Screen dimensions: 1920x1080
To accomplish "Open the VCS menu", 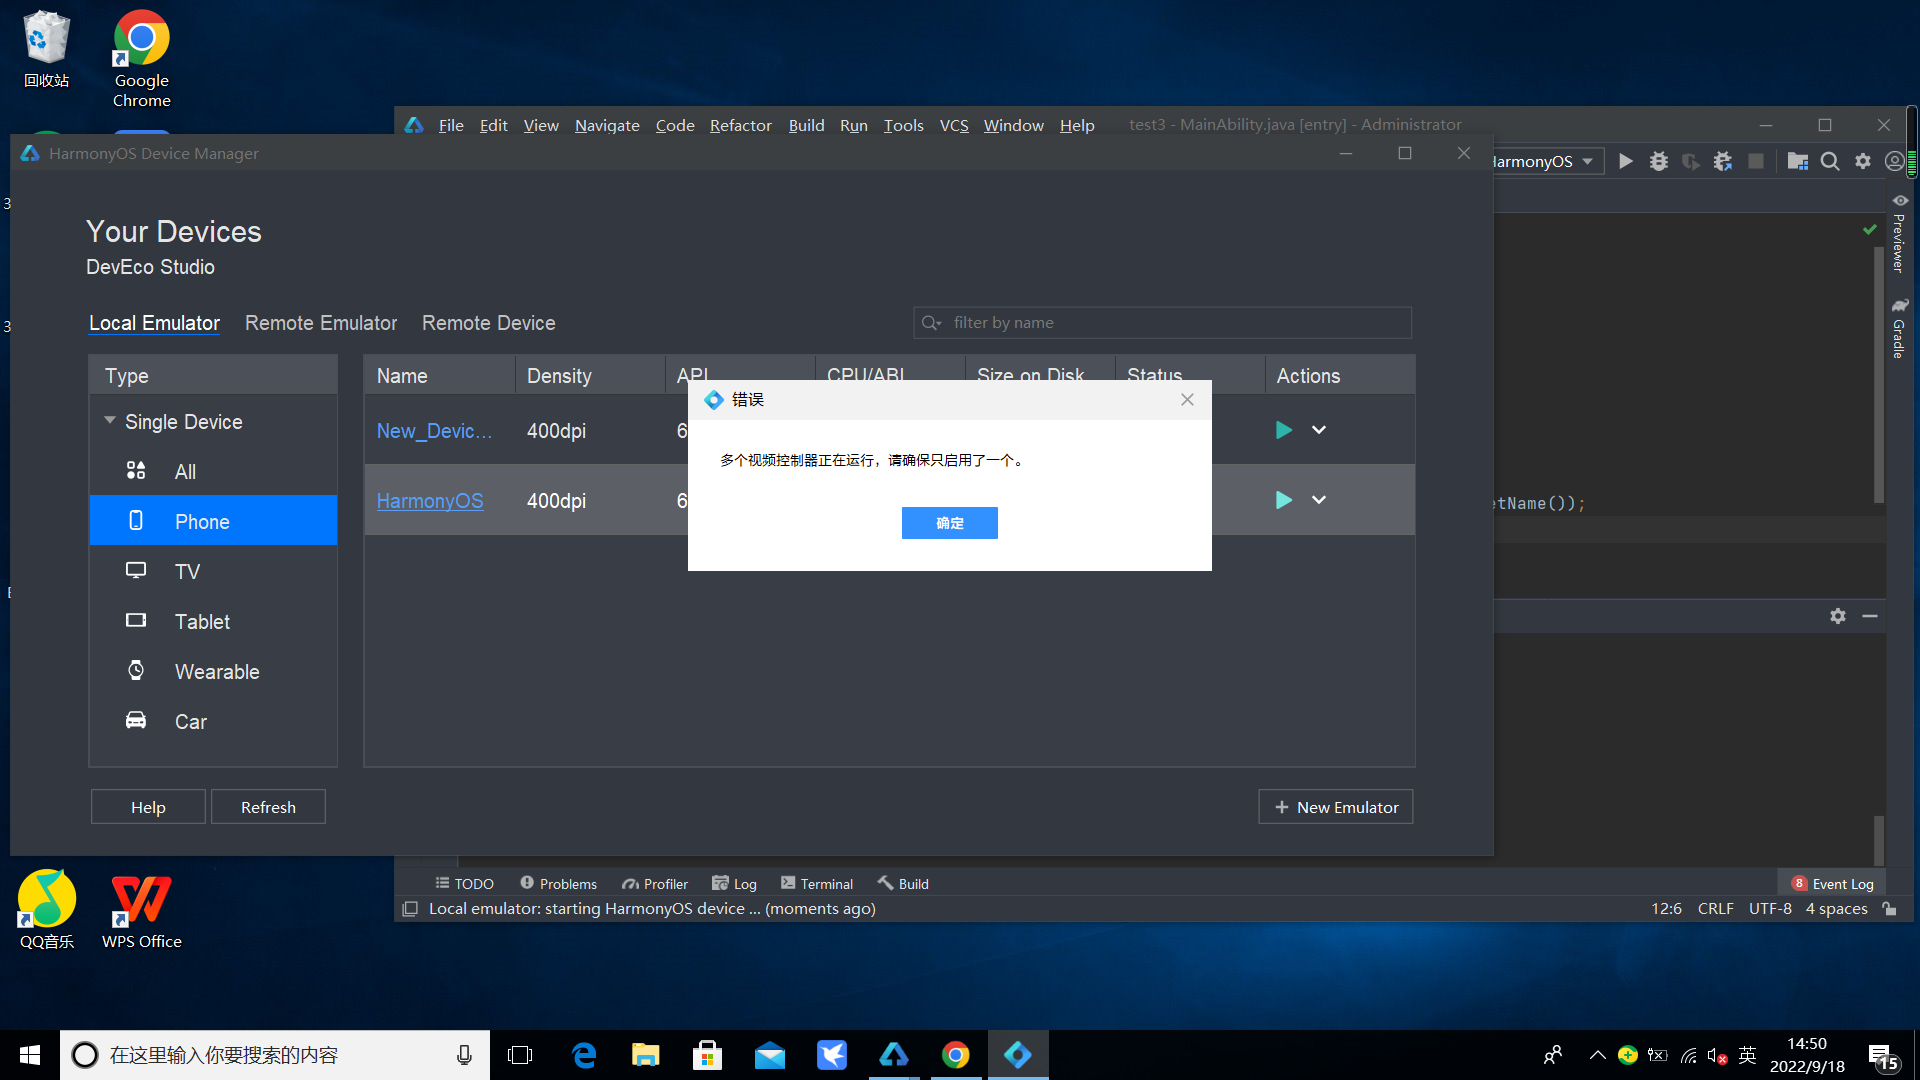I will tap(954, 125).
